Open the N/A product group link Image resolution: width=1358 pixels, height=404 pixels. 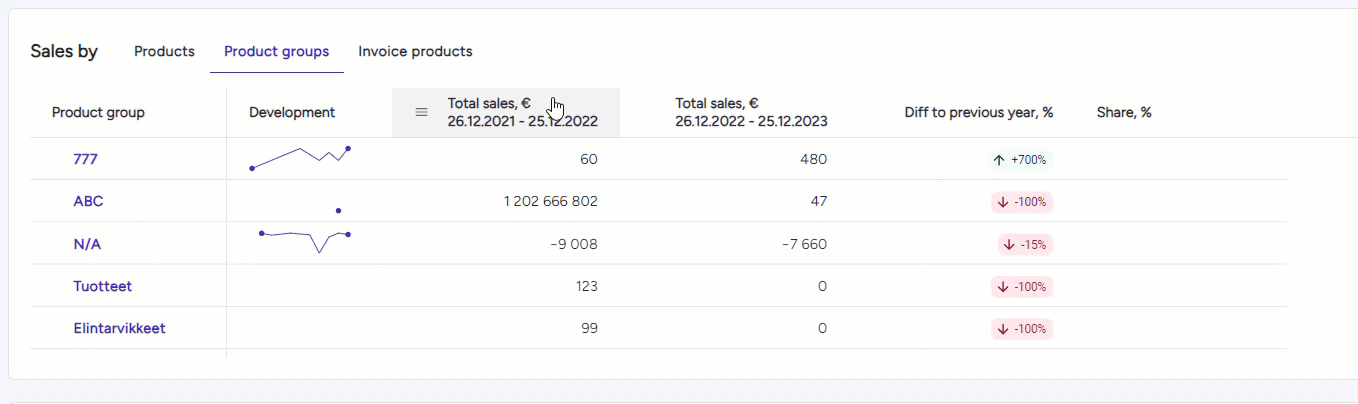click(x=87, y=244)
